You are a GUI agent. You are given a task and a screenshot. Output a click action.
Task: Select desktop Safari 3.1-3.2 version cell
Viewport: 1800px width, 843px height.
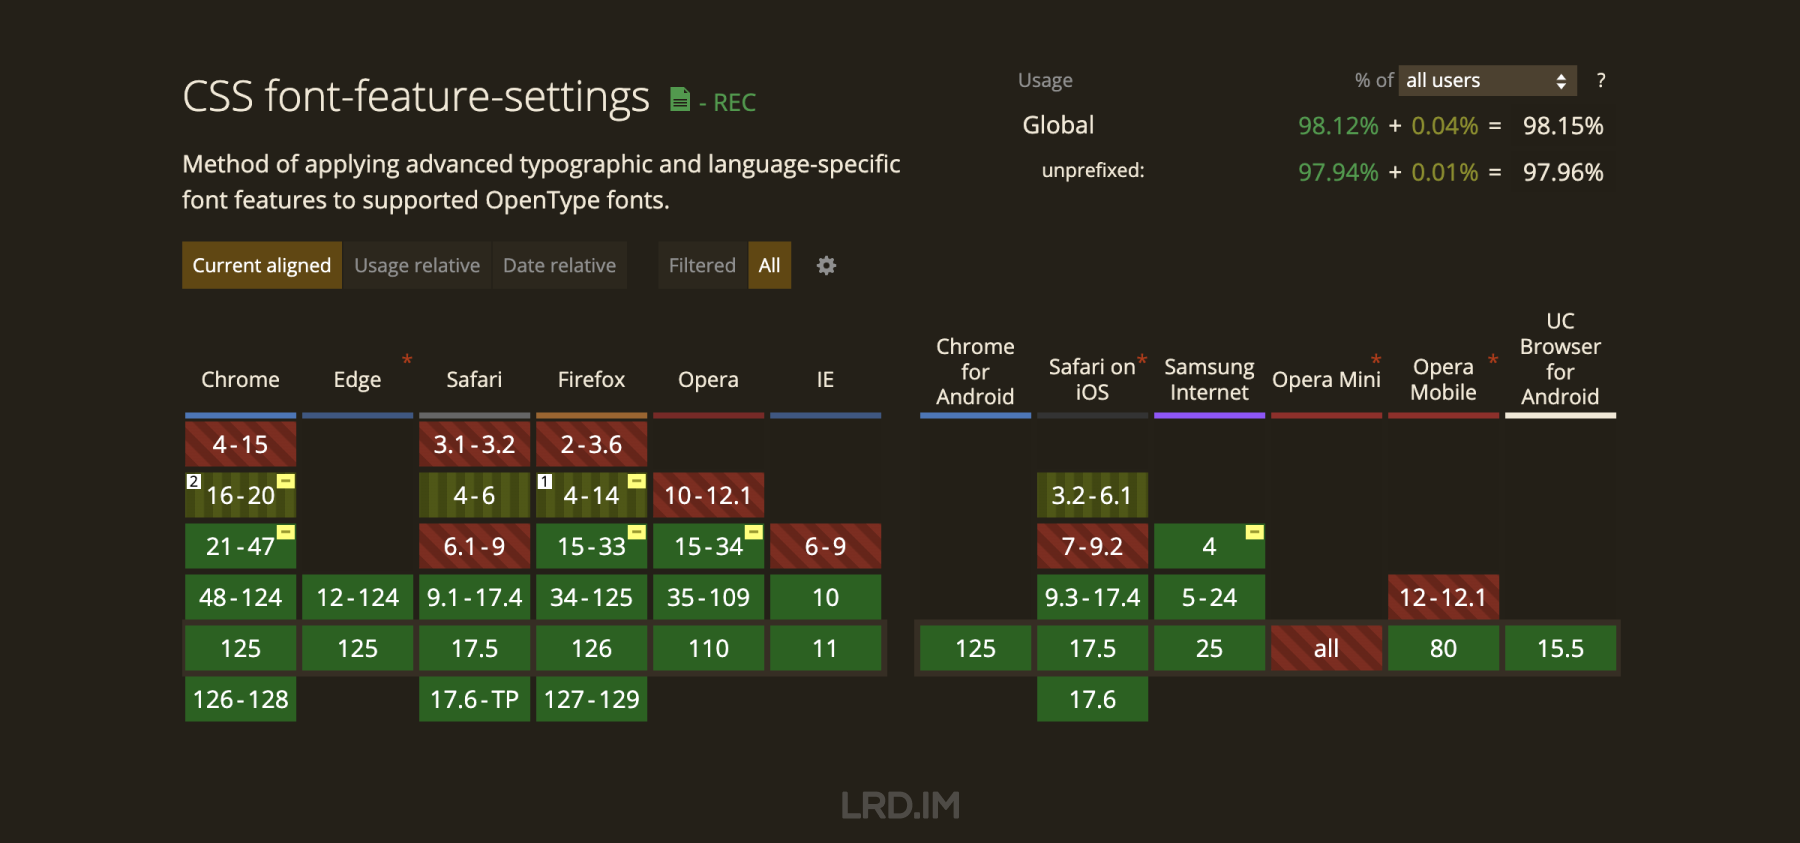tap(474, 444)
